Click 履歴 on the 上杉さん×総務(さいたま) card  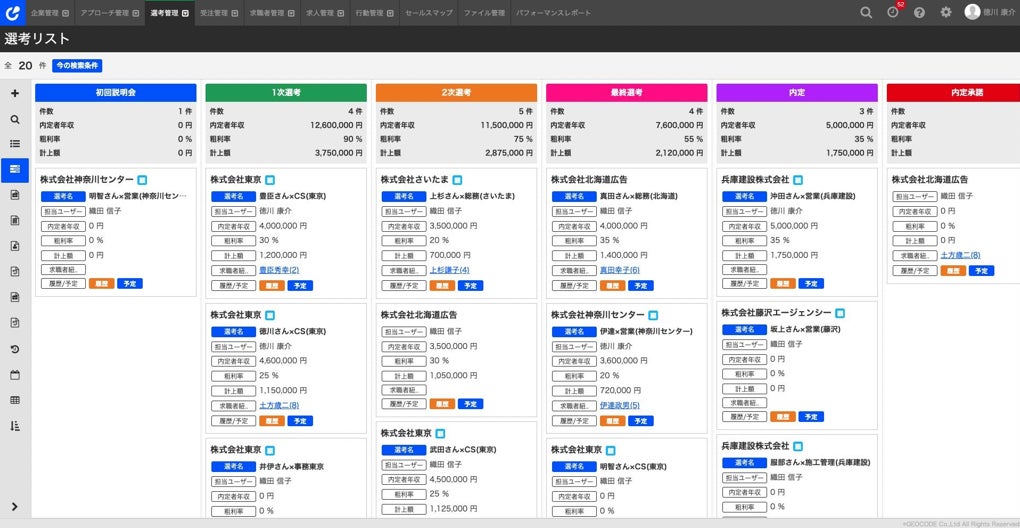click(x=442, y=285)
